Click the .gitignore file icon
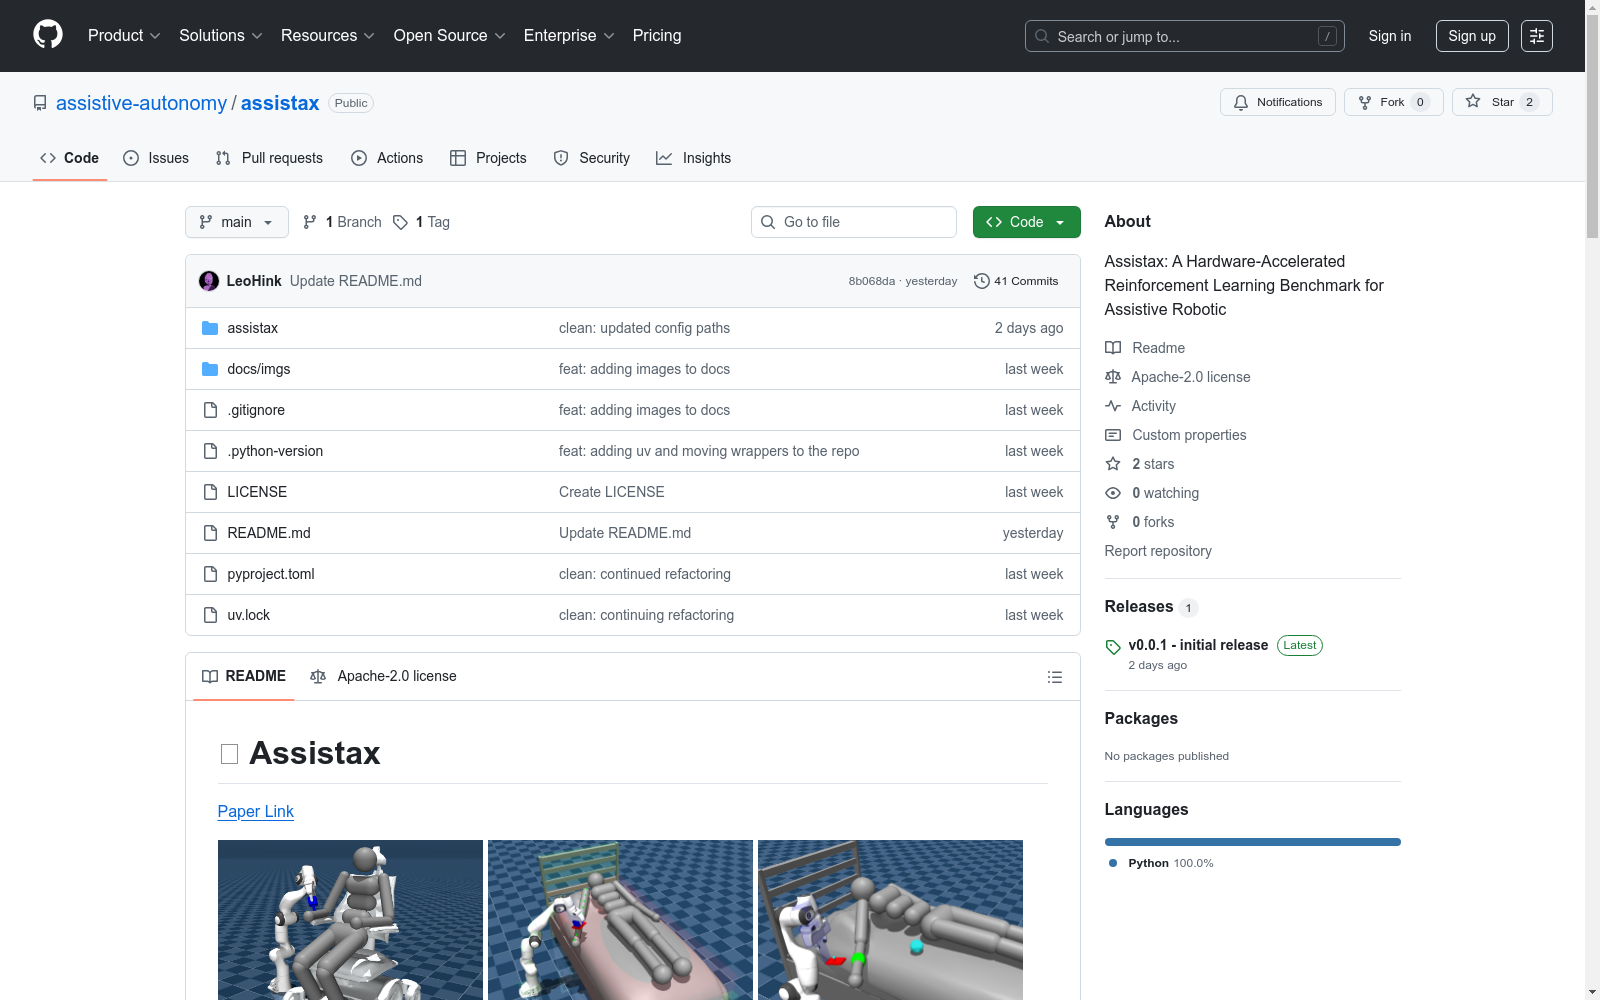This screenshot has height=1000, width=1600. point(210,410)
